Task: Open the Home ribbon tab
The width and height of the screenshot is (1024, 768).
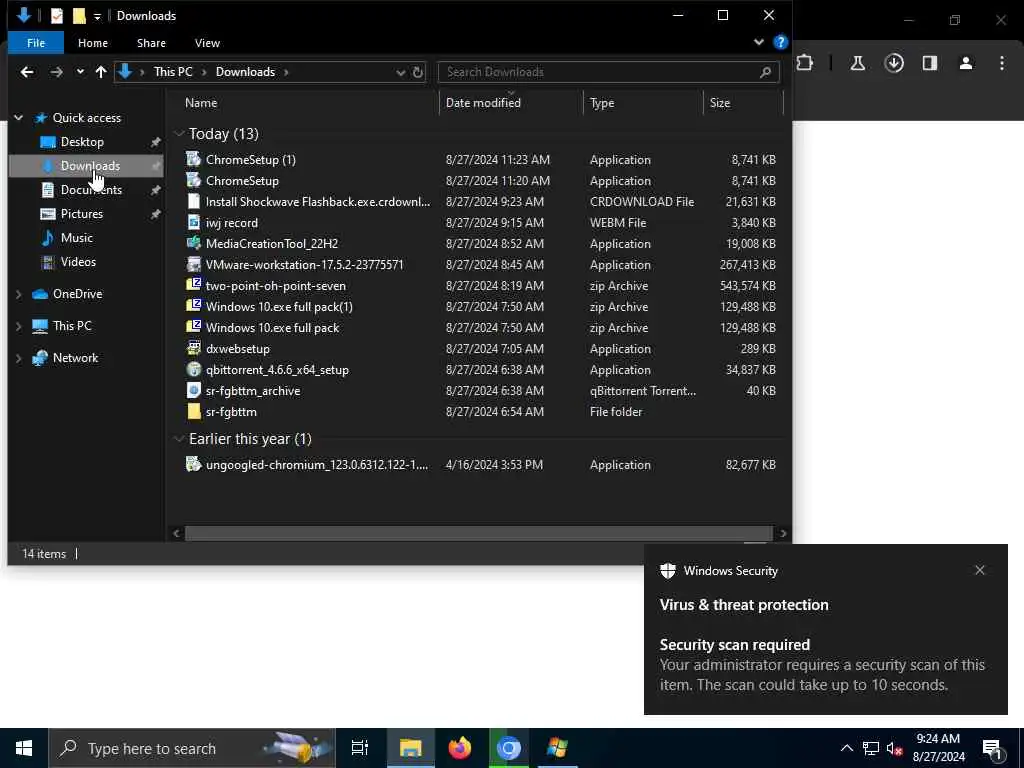Action: 93,43
